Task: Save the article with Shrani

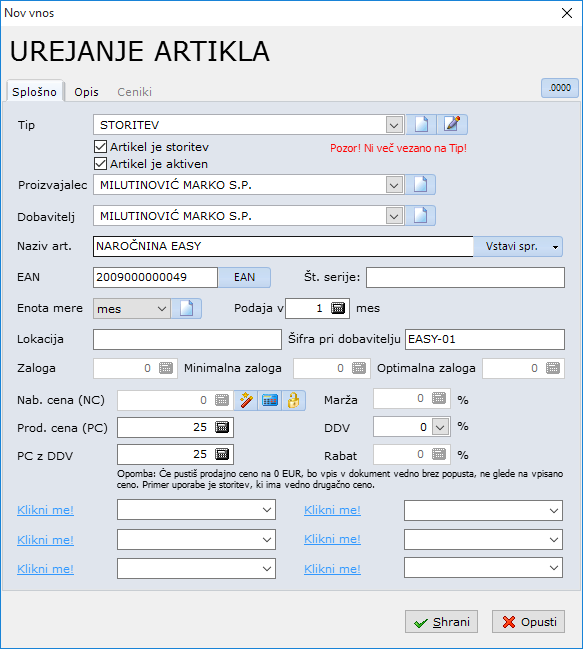Action: click(x=441, y=622)
